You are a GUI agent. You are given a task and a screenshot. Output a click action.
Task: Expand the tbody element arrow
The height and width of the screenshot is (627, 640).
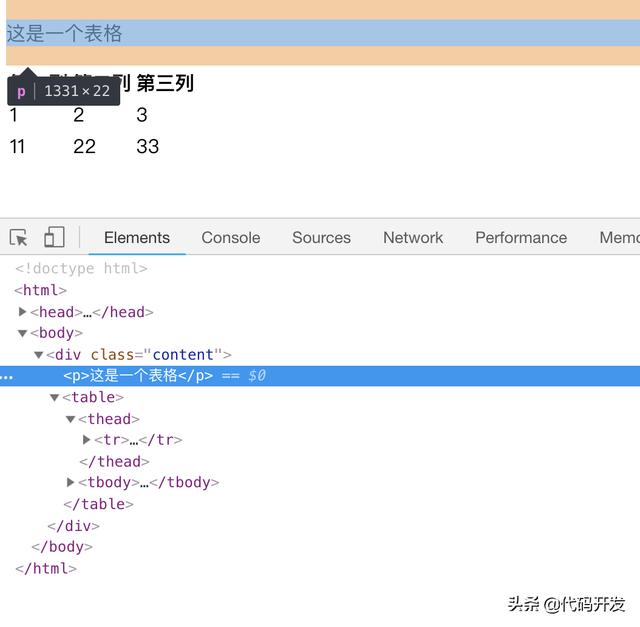(71, 482)
